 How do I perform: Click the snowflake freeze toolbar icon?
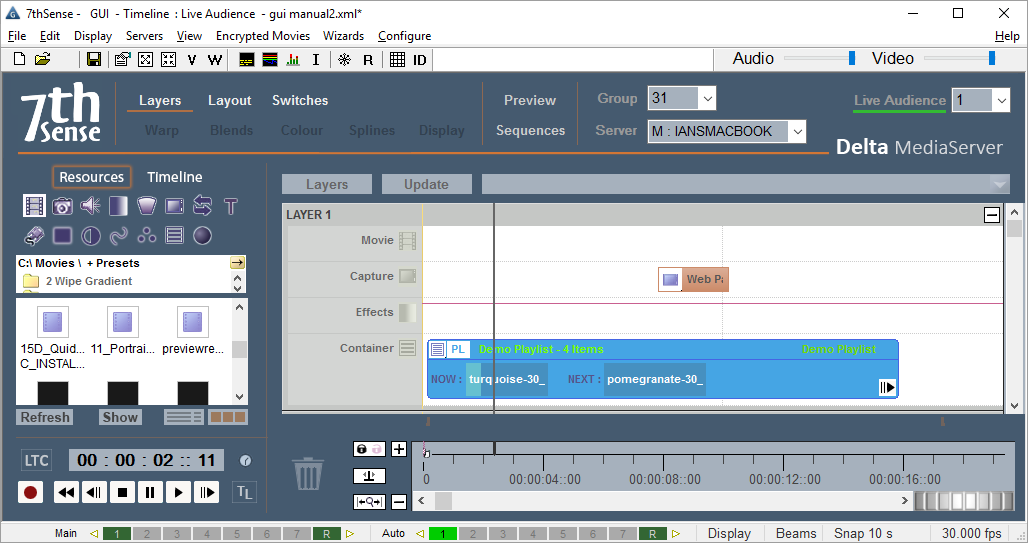344,60
